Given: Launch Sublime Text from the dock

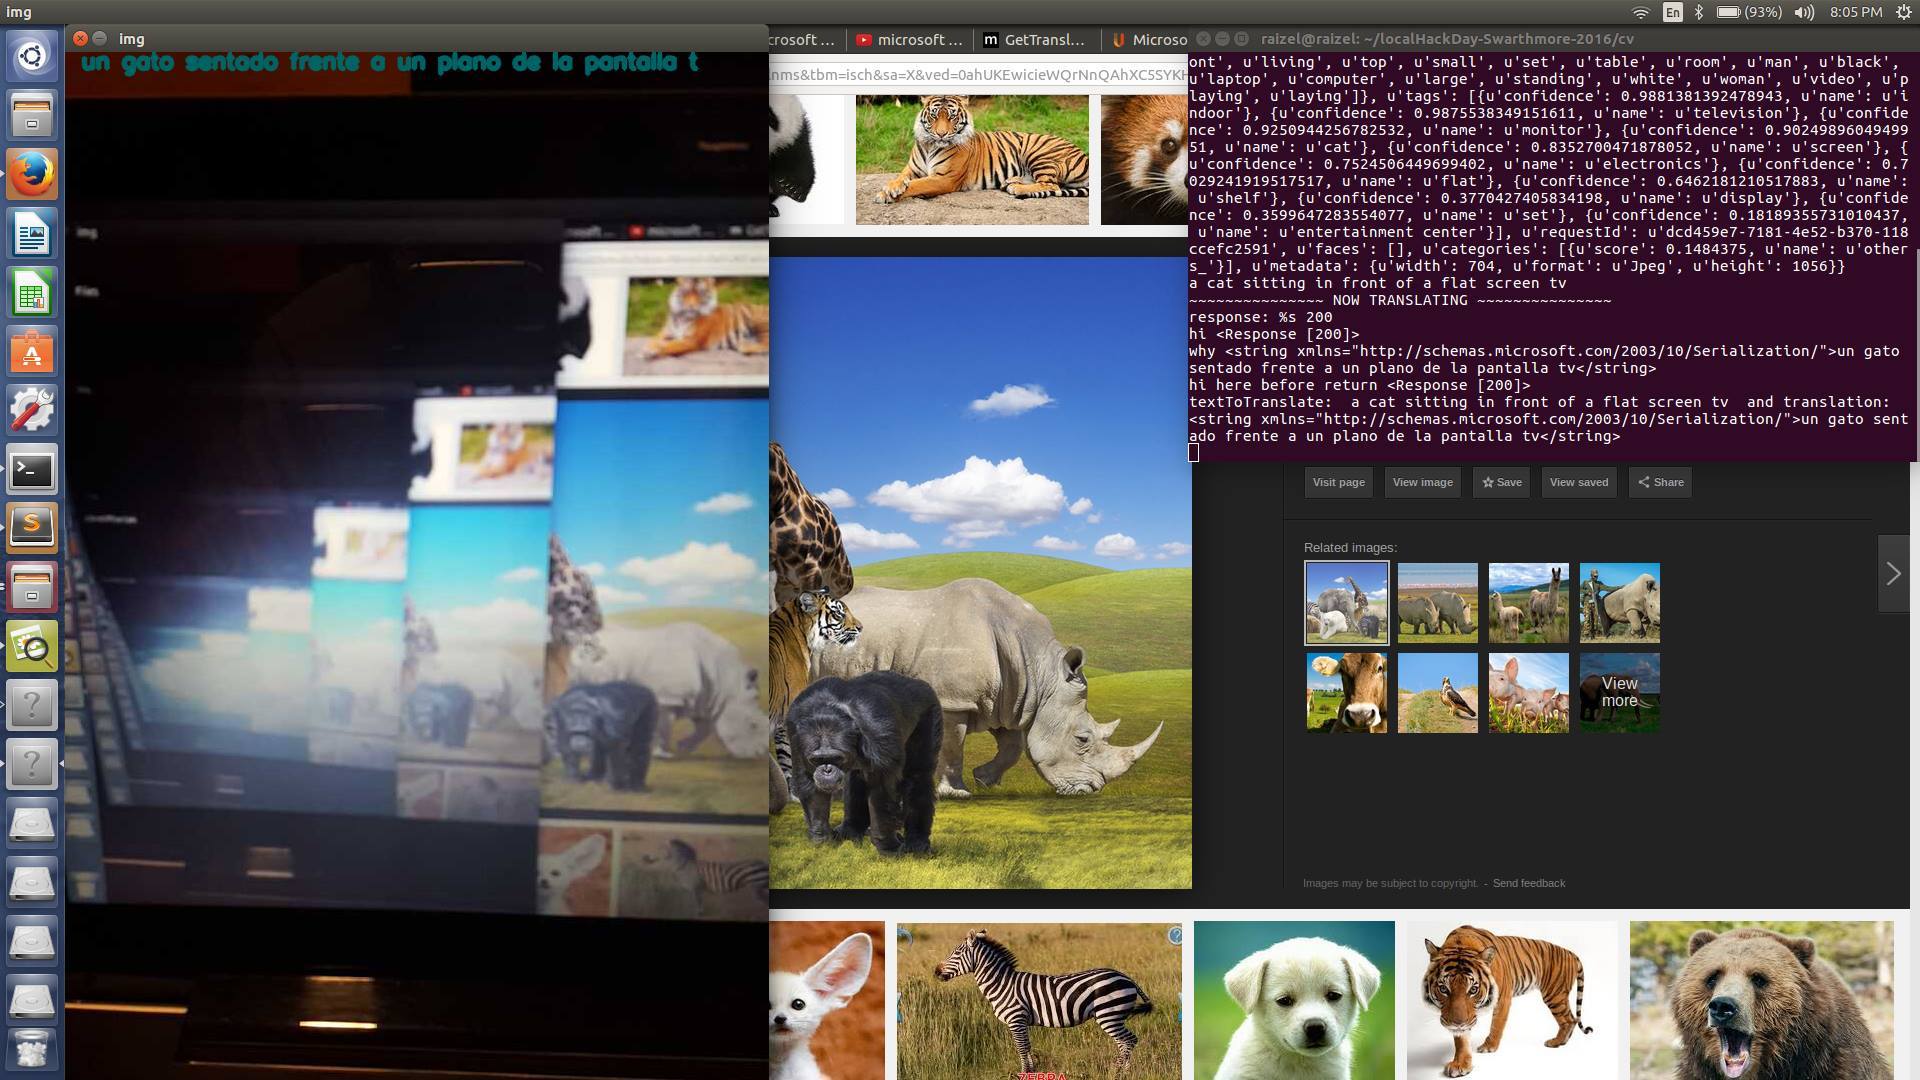Looking at the screenshot, I should pyautogui.click(x=32, y=527).
